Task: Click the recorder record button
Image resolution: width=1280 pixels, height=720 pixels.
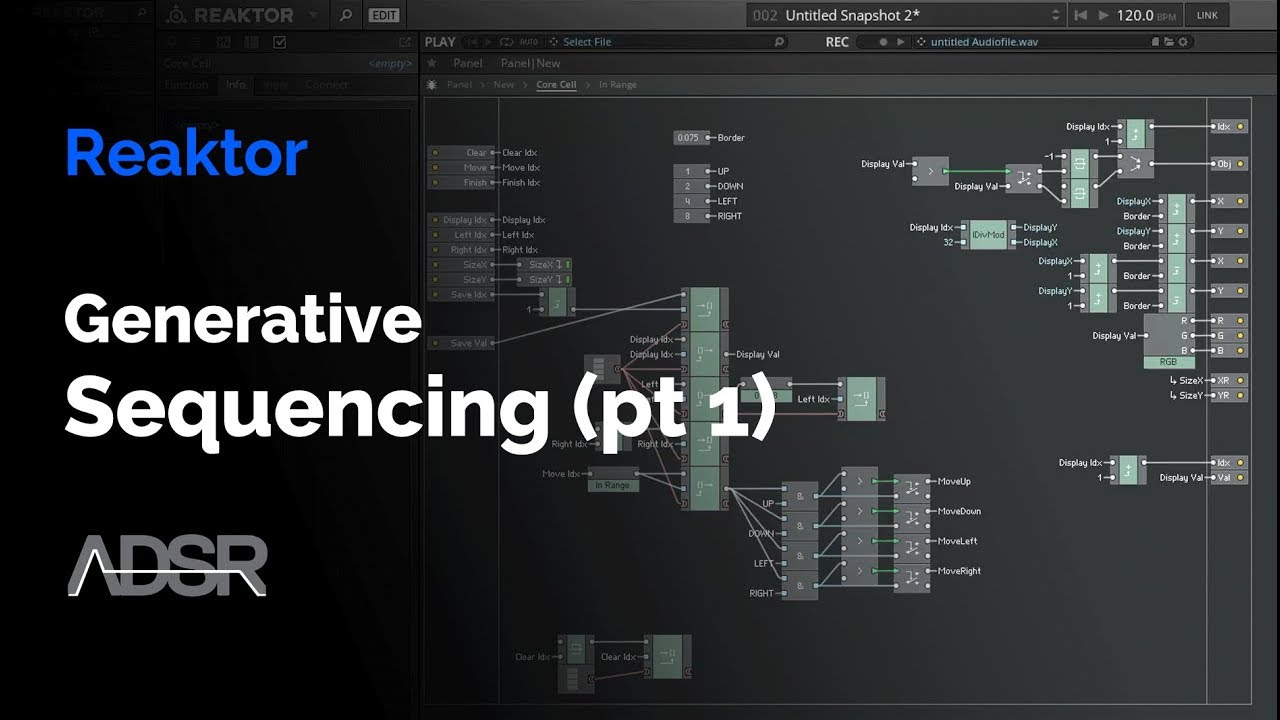Action: click(x=883, y=42)
